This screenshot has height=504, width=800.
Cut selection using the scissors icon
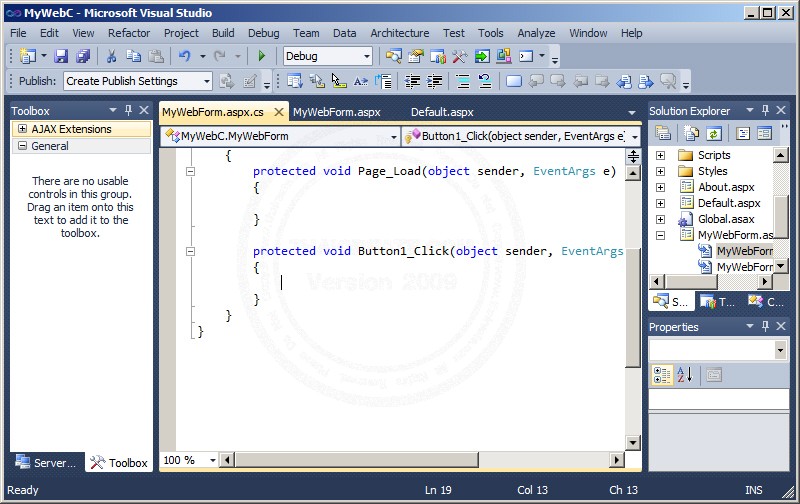point(111,56)
